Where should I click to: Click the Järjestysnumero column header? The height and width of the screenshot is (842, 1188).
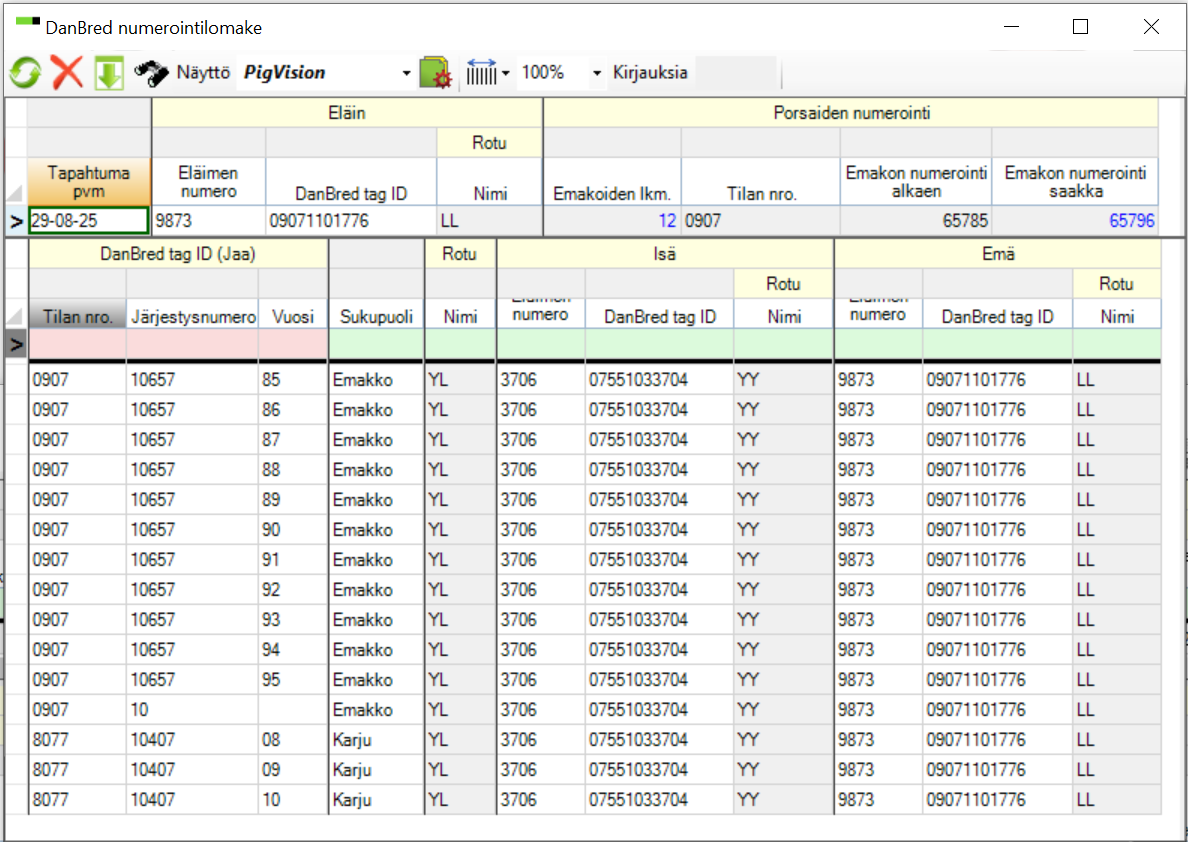(x=192, y=314)
